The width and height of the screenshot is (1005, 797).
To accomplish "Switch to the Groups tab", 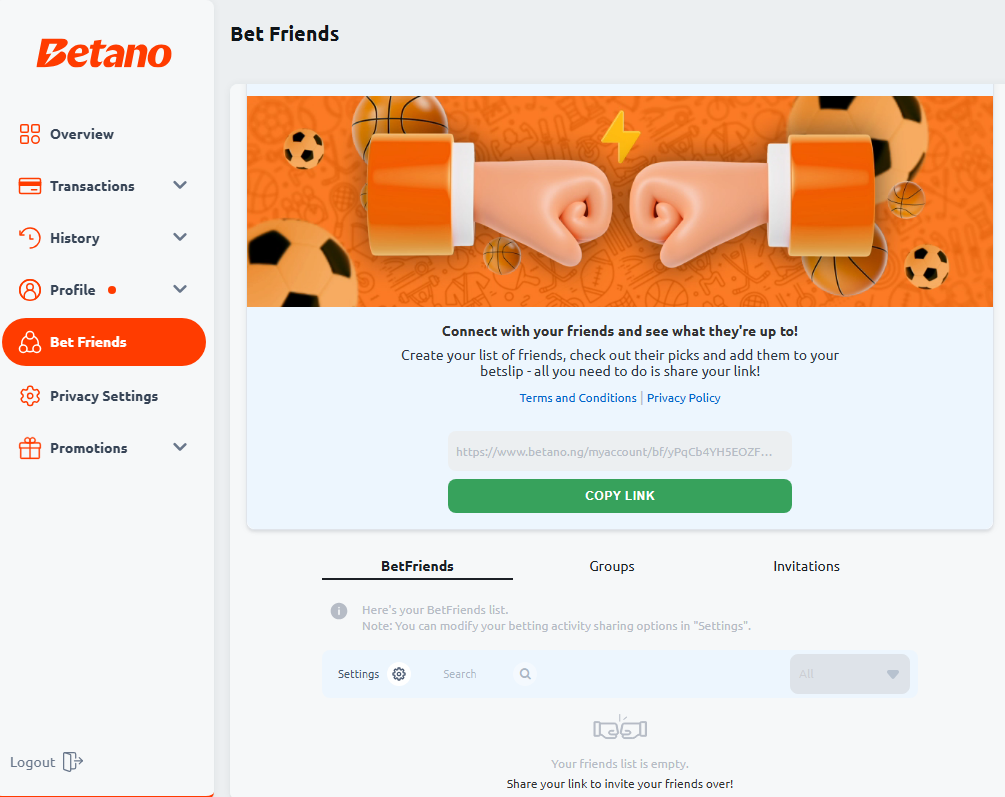I will click(611, 566).
